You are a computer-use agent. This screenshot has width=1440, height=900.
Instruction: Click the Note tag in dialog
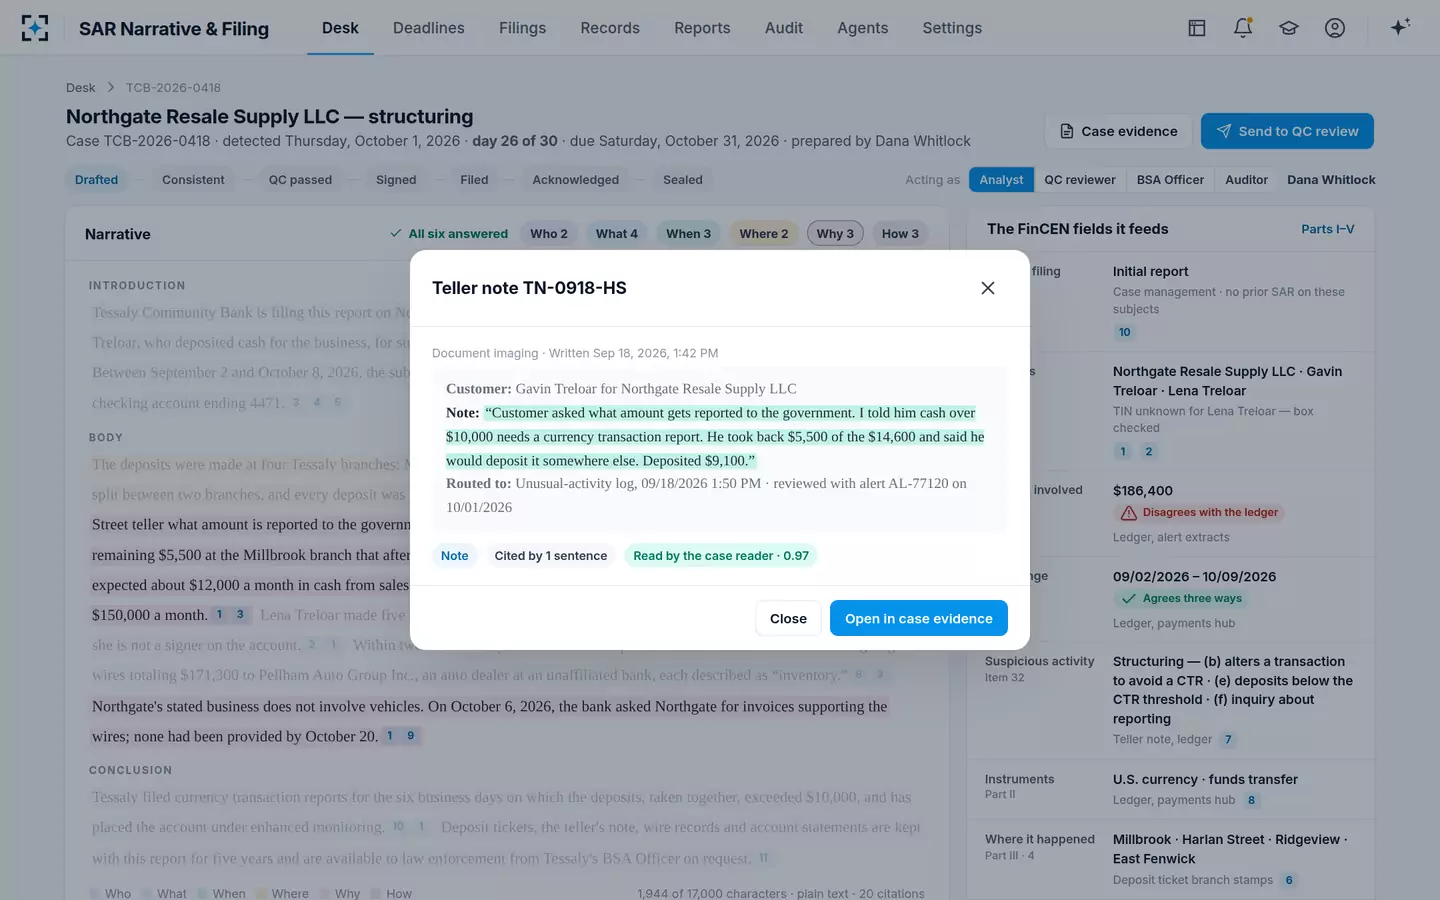455,556
